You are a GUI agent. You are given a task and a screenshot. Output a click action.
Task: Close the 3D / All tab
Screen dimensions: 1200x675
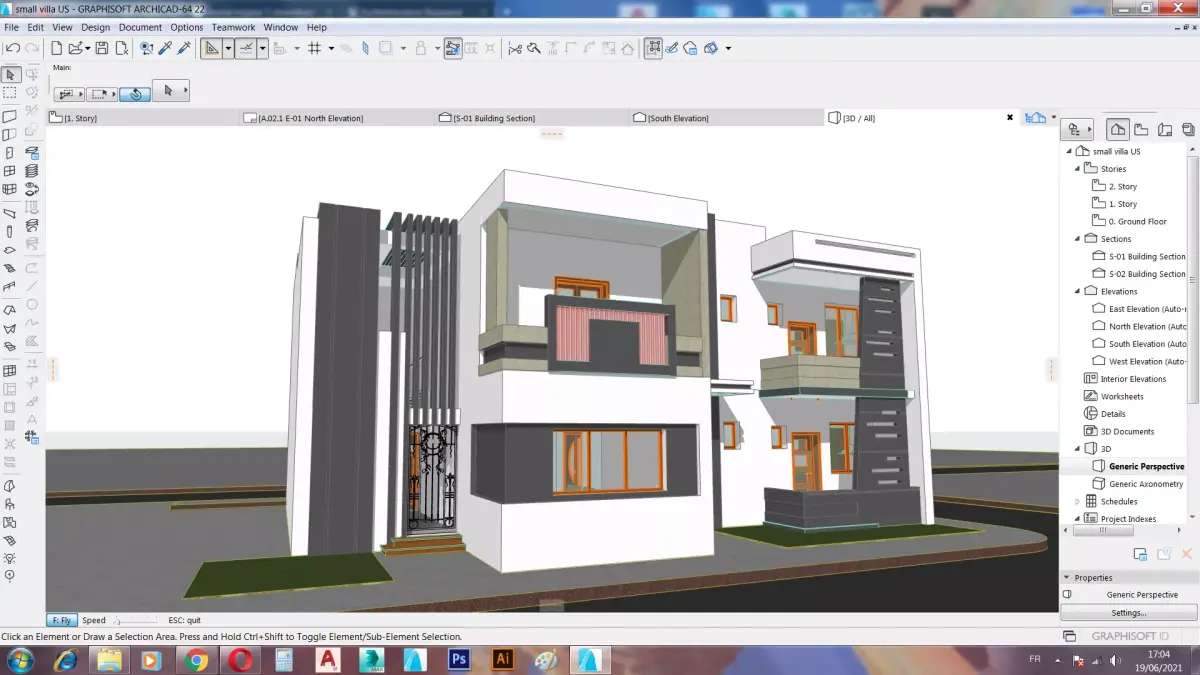coord(1010,118)
